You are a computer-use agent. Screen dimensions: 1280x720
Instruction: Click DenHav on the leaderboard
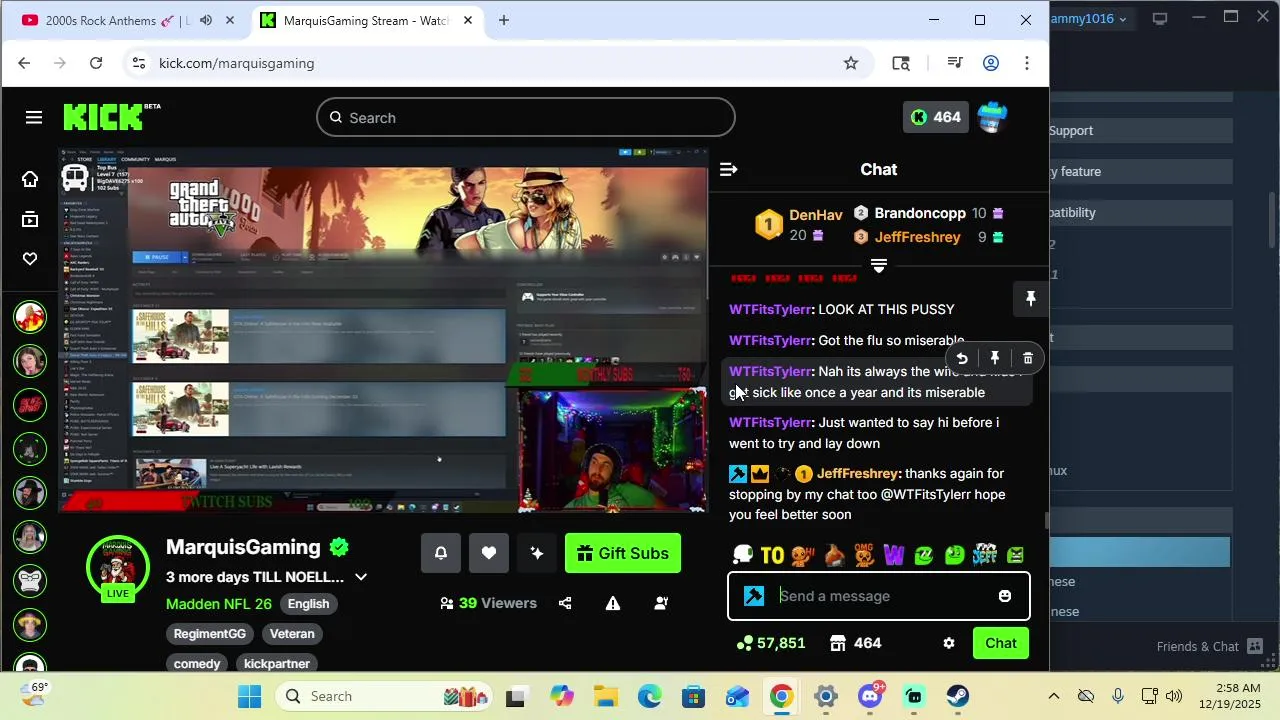pos(816,215)
